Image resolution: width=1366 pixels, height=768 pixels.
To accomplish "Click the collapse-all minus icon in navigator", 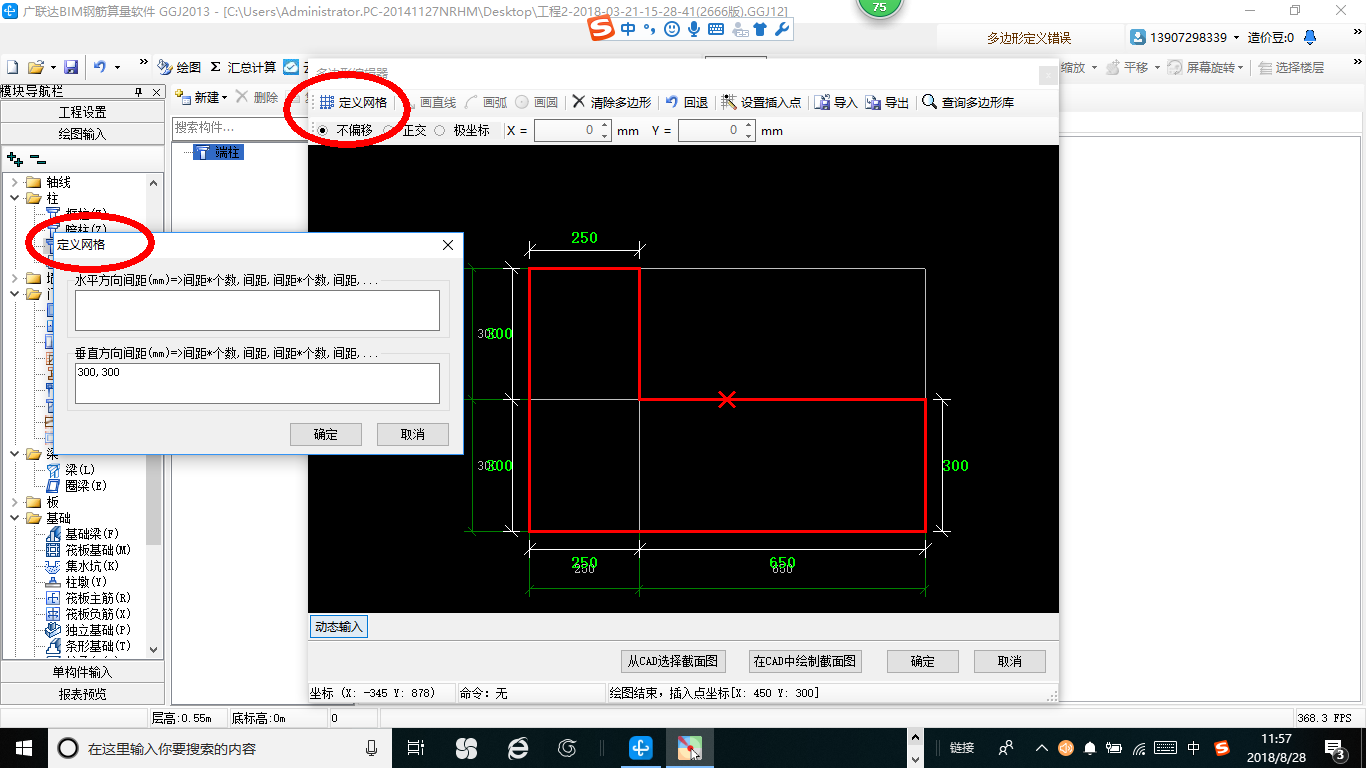I will click(x=37, y=159).
